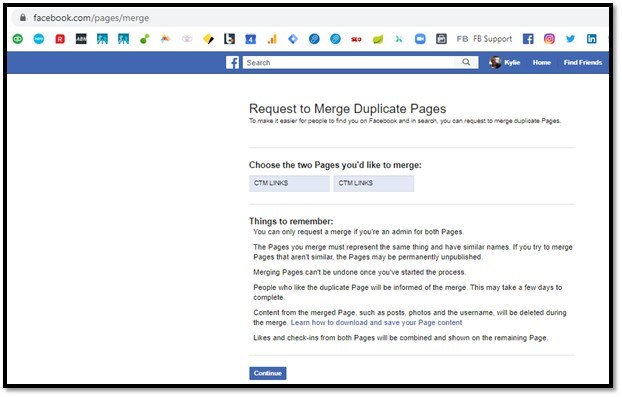Click the search magnifier button
Image resolution: width=622 pixels, height=397 pixels.
coord(466,62)
